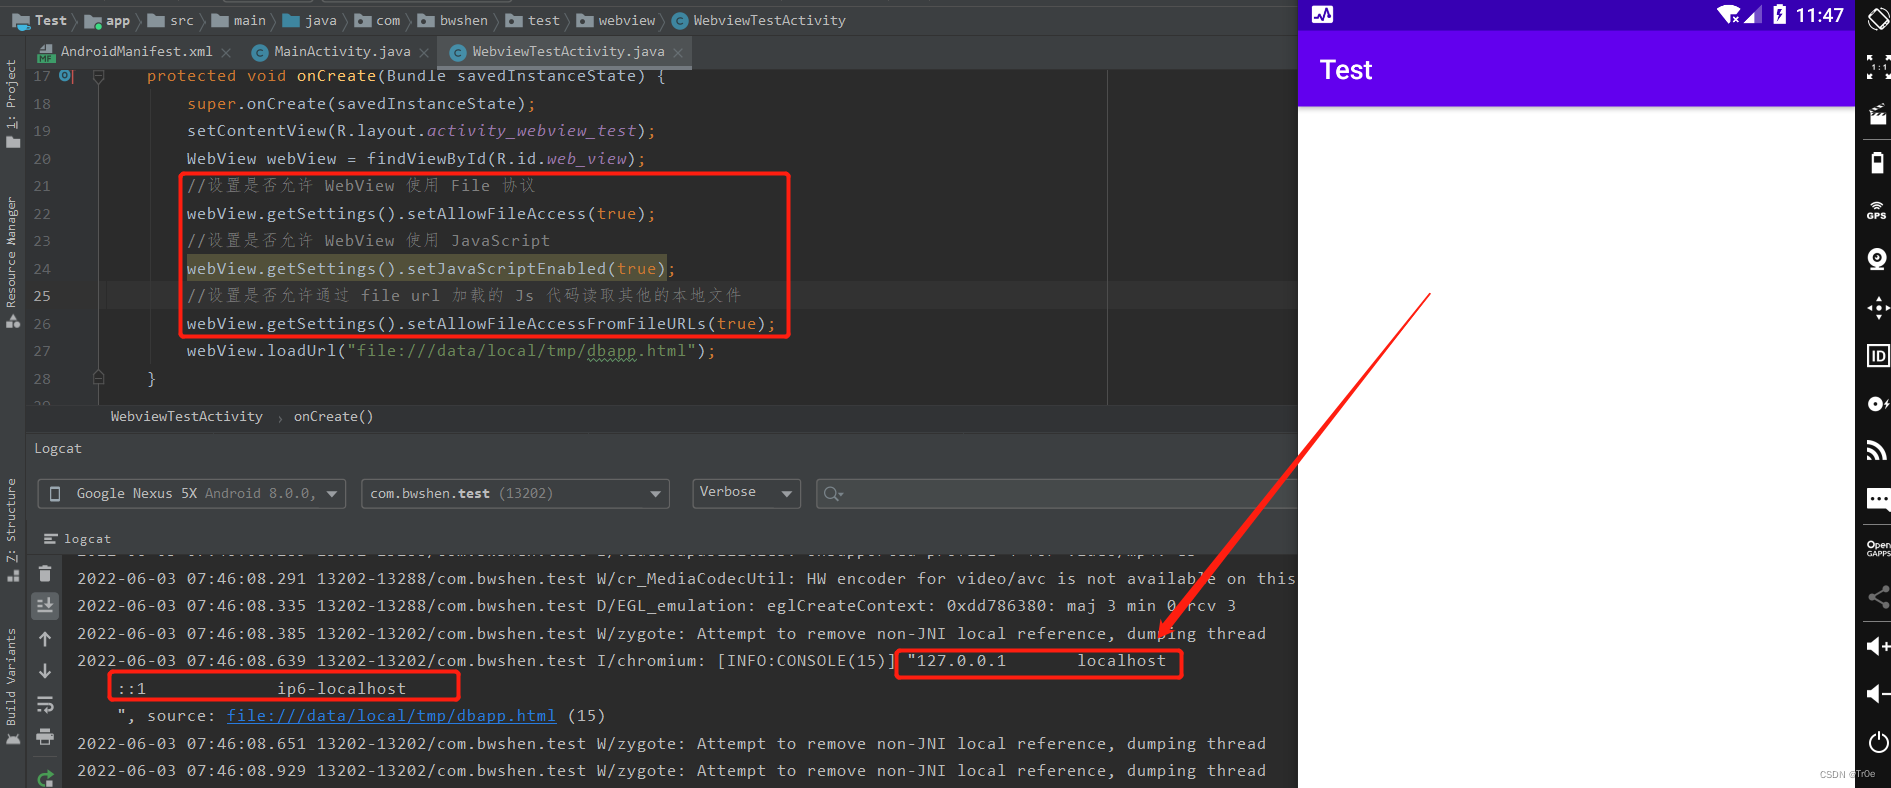Click the down arrow in logcat toolbar
This screenshot has height=788, width=1891.
(45, 671)
